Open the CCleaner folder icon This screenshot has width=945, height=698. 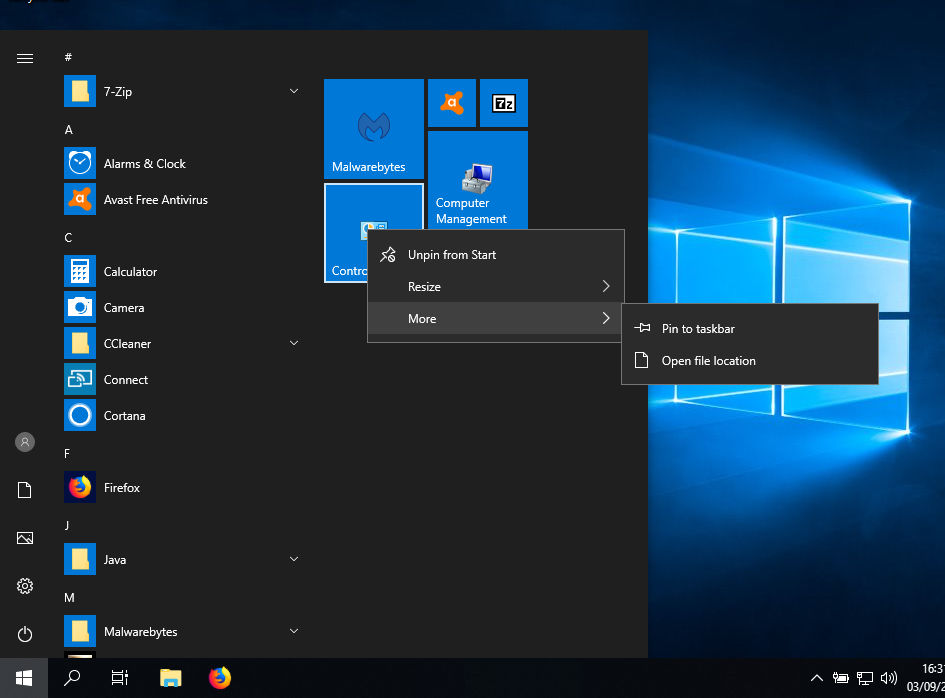coord(80,344)
